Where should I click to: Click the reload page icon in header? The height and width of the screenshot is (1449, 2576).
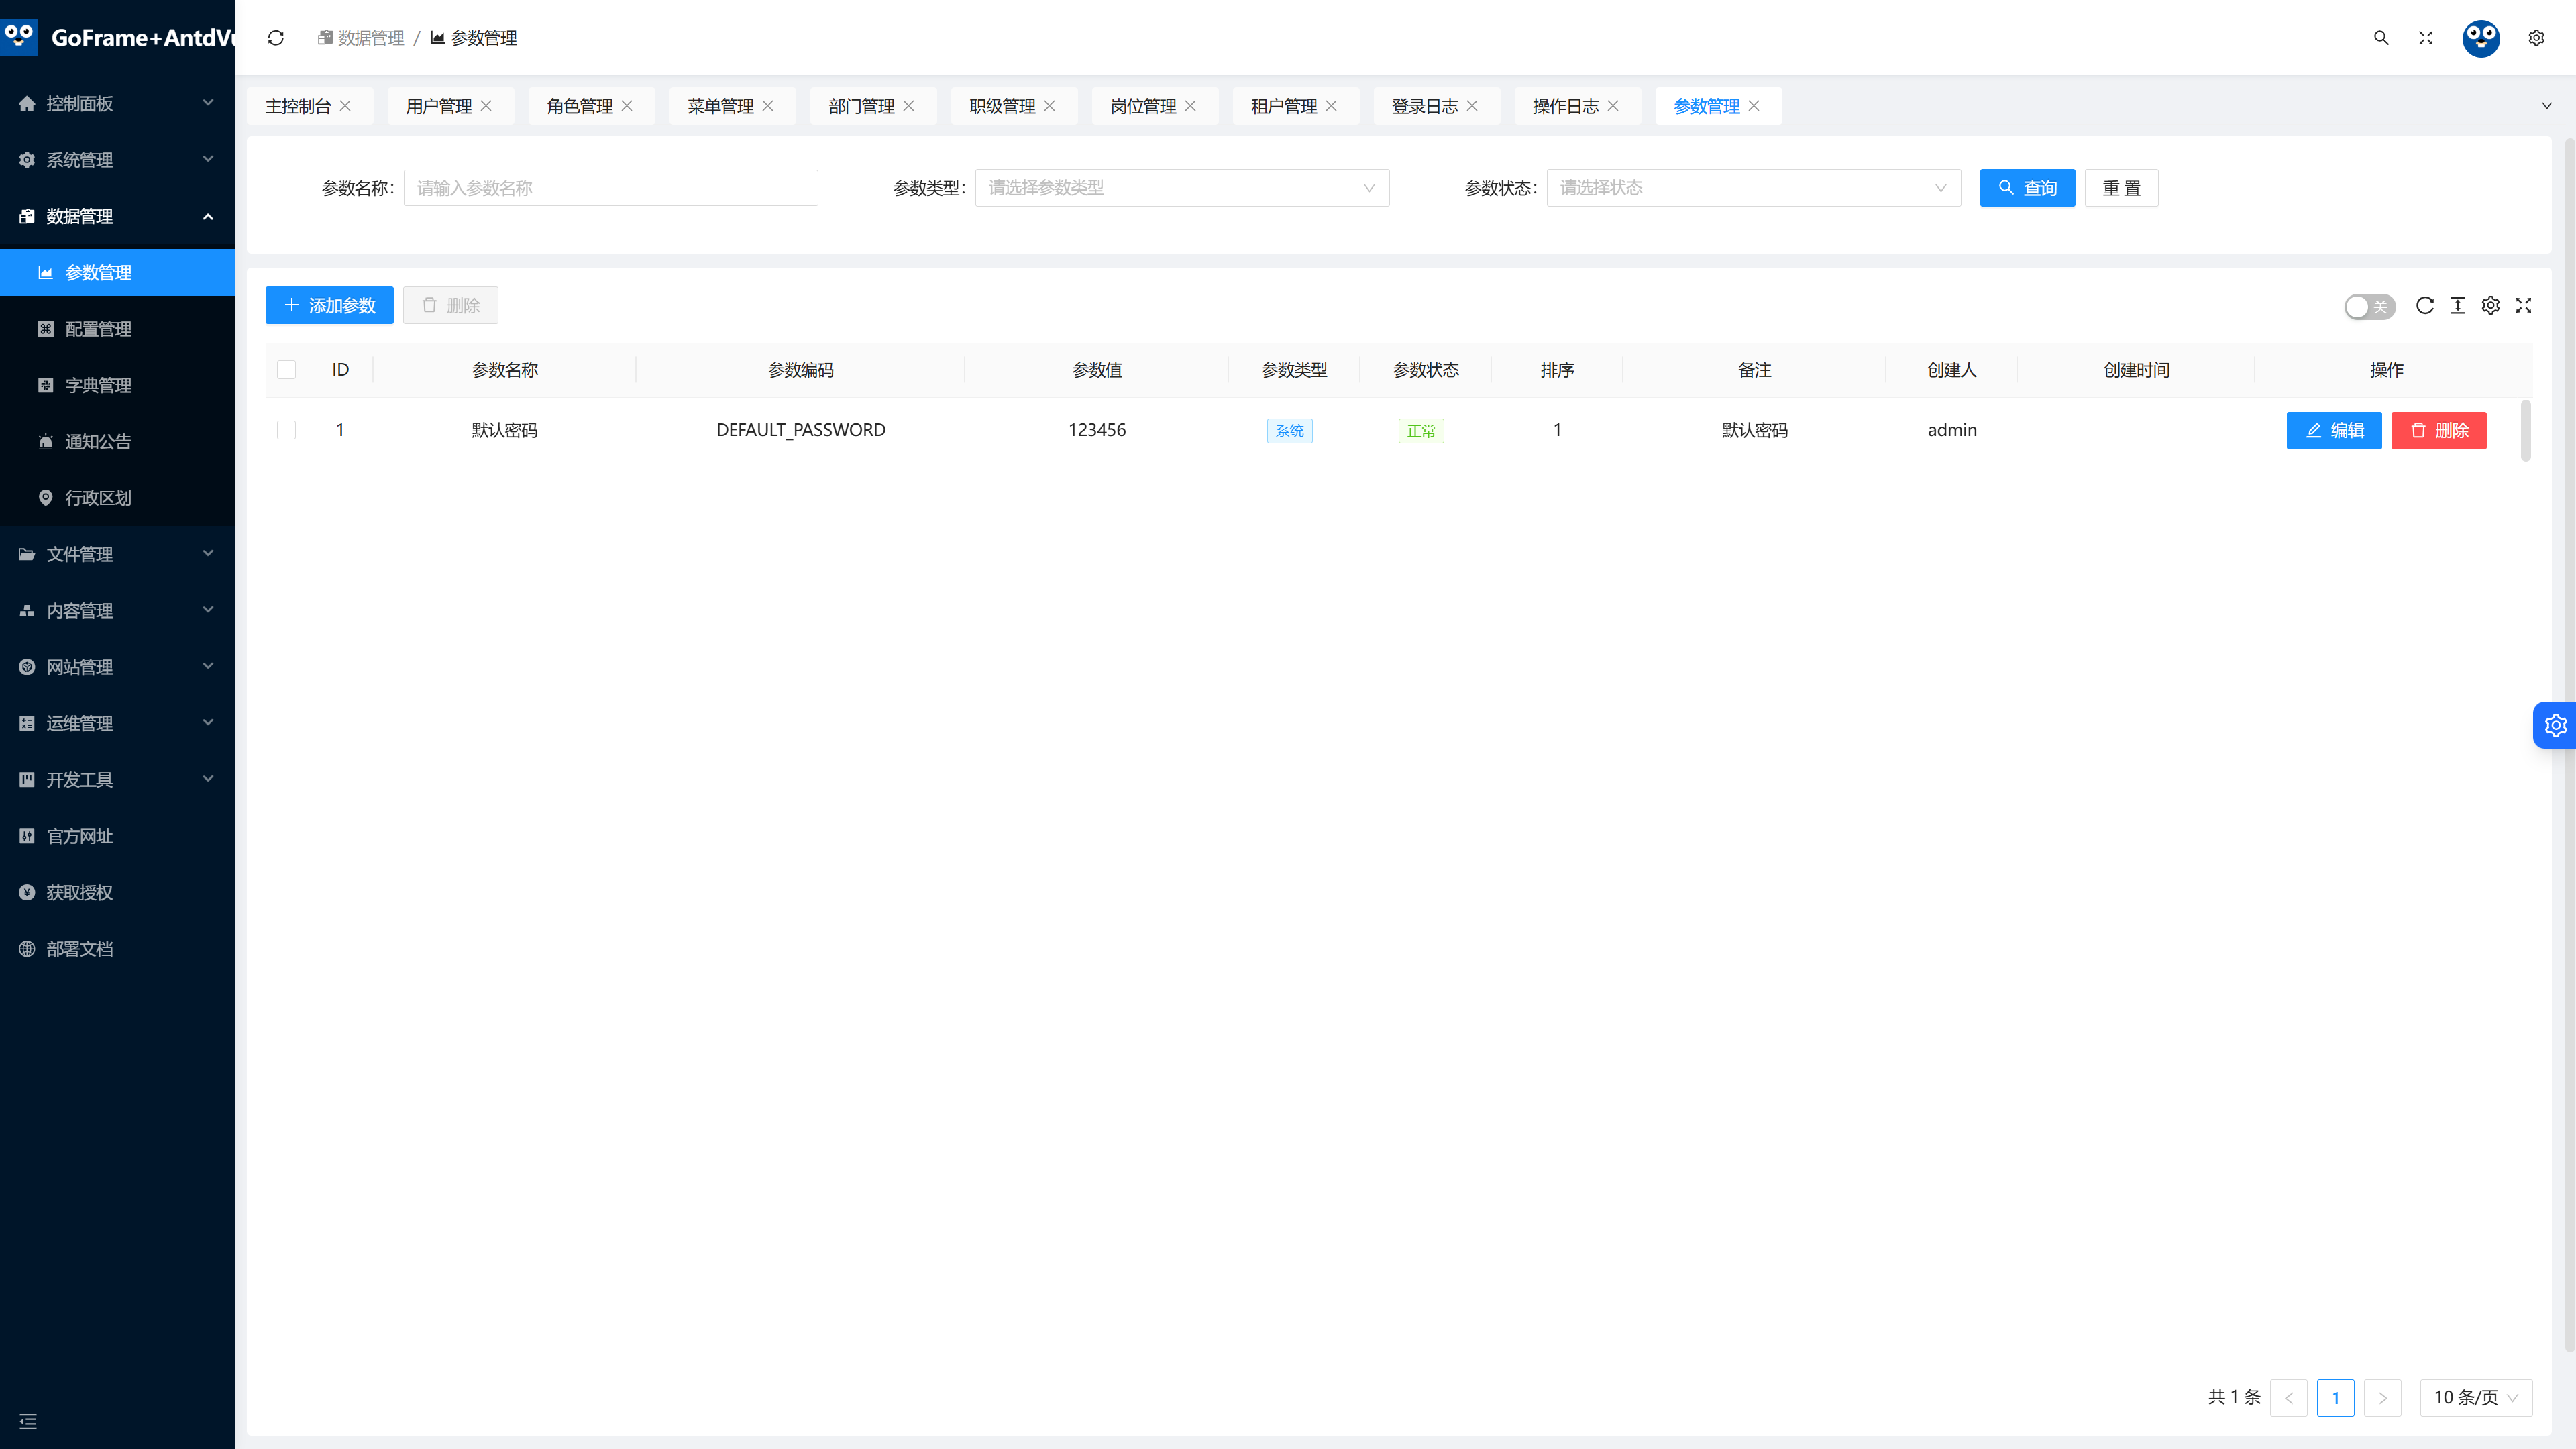tap(276, 38)
